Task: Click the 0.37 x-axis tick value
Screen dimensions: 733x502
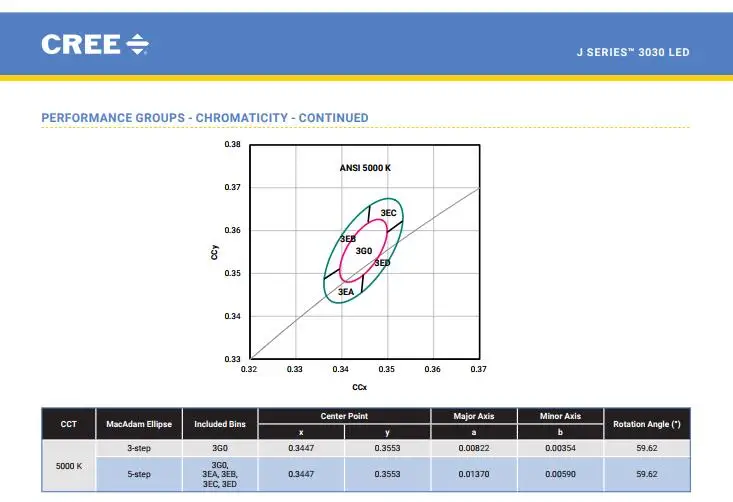Action: 478,369
